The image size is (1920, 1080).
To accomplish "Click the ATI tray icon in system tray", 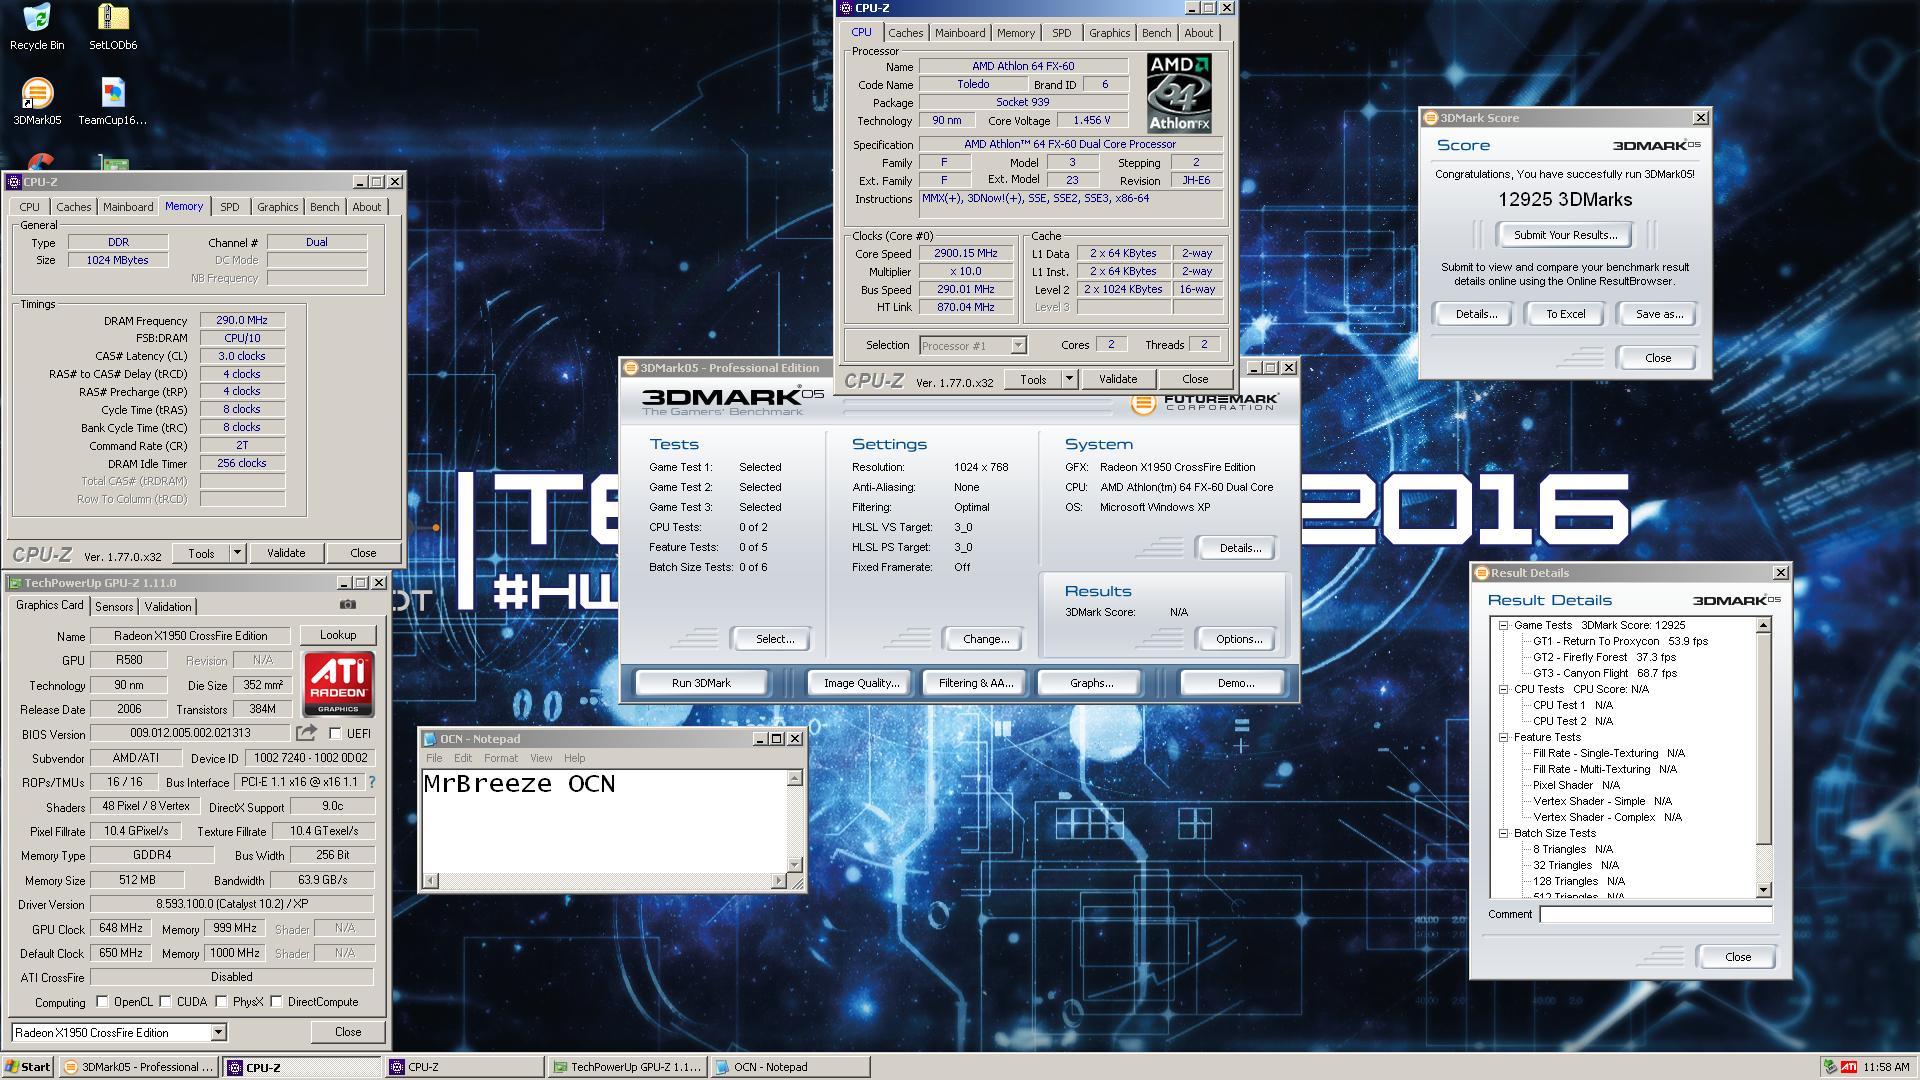I will coord(1849,1067).
